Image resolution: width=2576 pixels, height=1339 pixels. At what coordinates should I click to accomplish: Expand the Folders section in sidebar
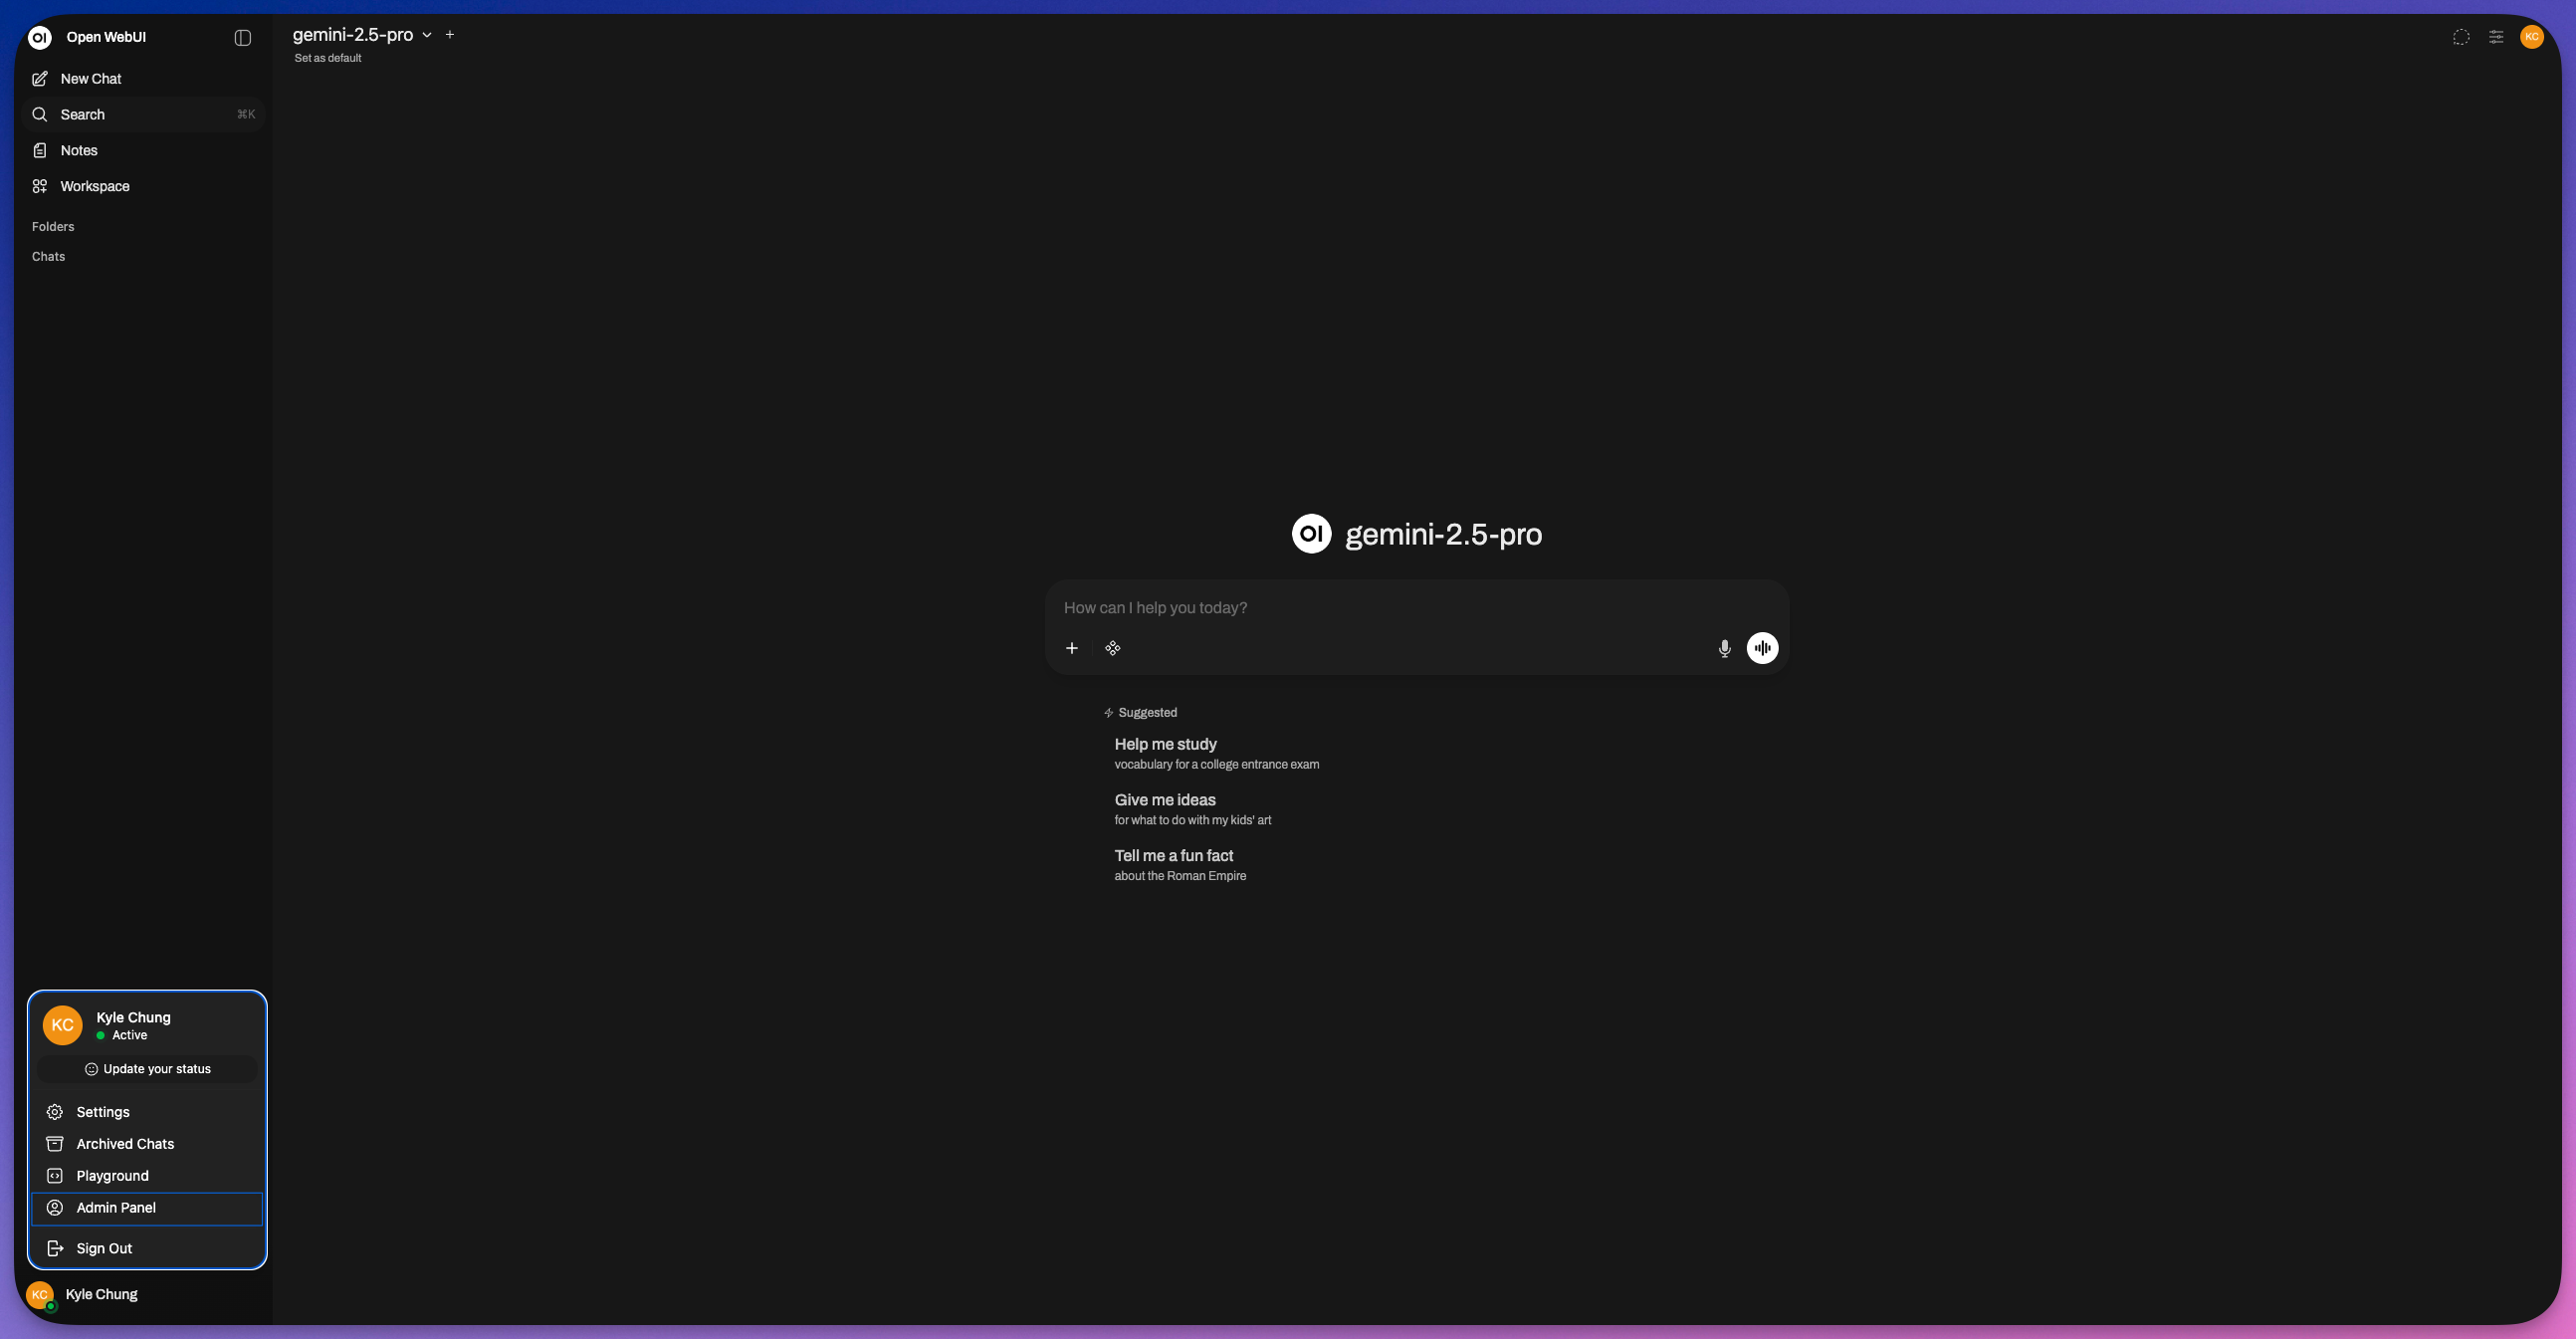tap(53, 227)
